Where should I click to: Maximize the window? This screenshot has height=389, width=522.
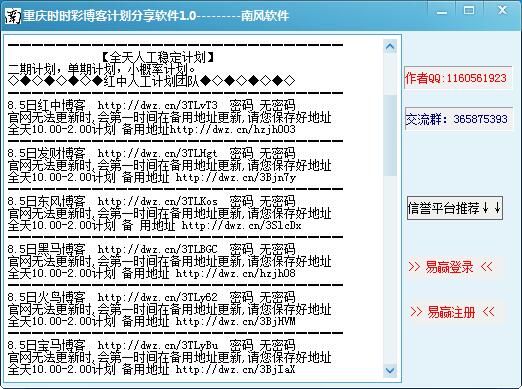[x=468, y=11]
